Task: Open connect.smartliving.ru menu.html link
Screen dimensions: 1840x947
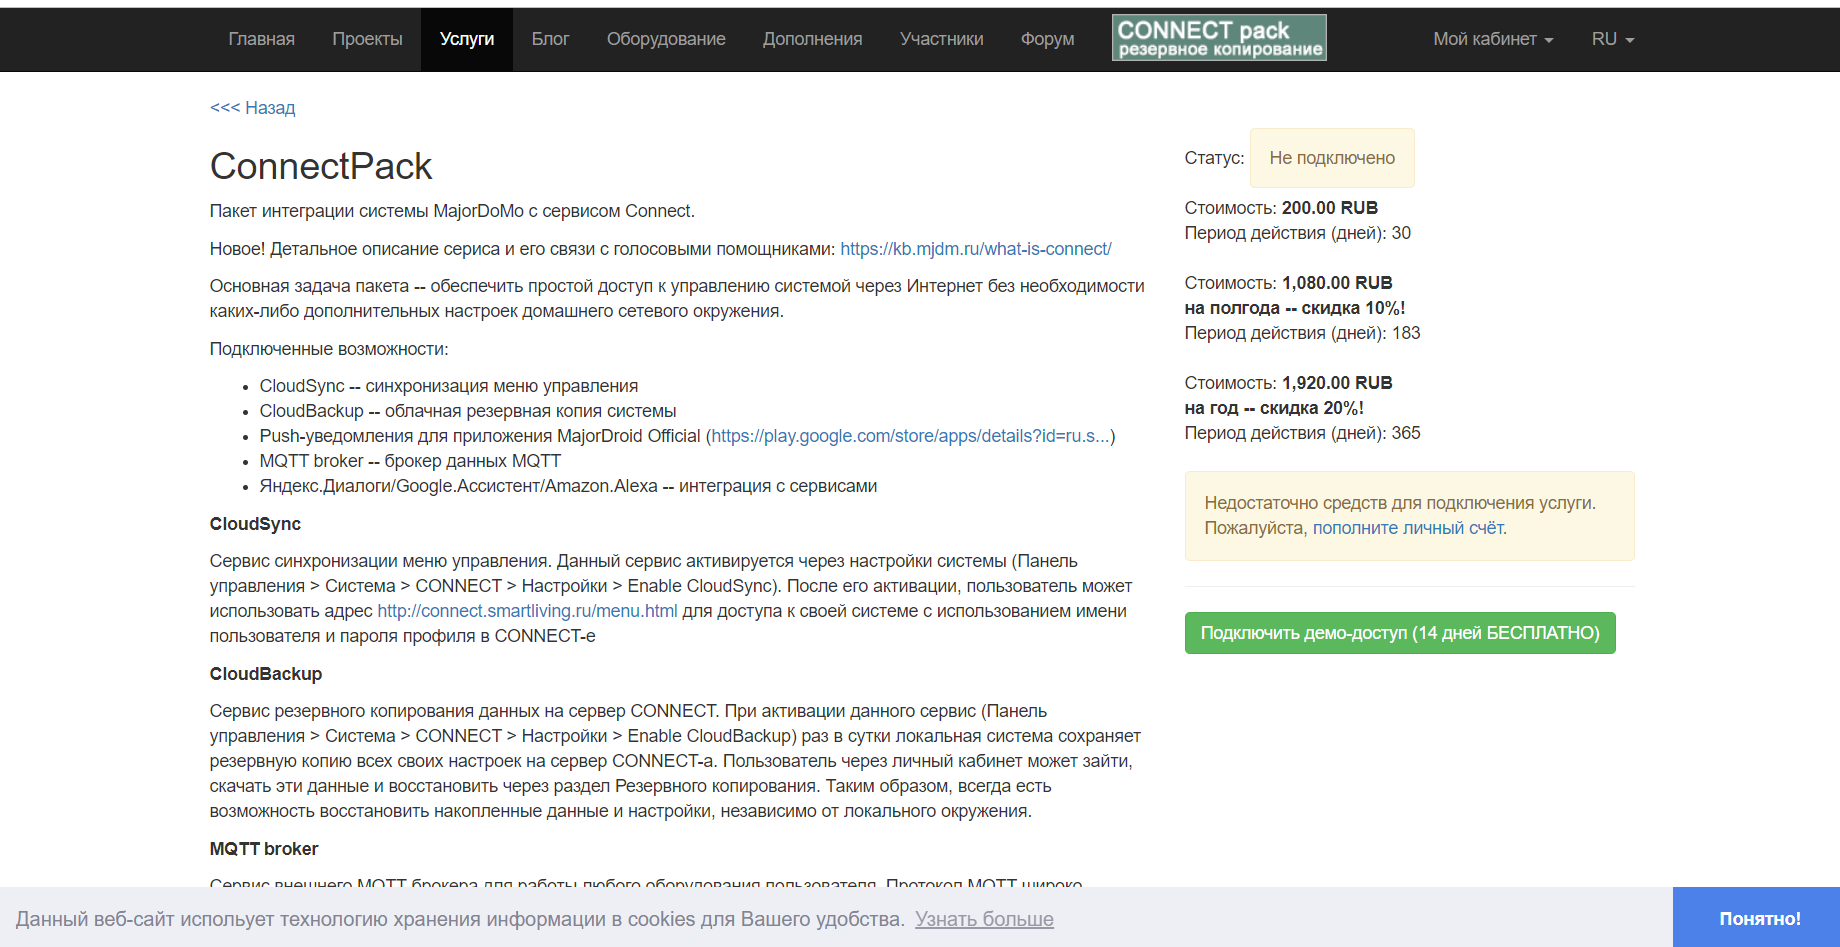Action: pyautogui.click(x=527, y=611)
